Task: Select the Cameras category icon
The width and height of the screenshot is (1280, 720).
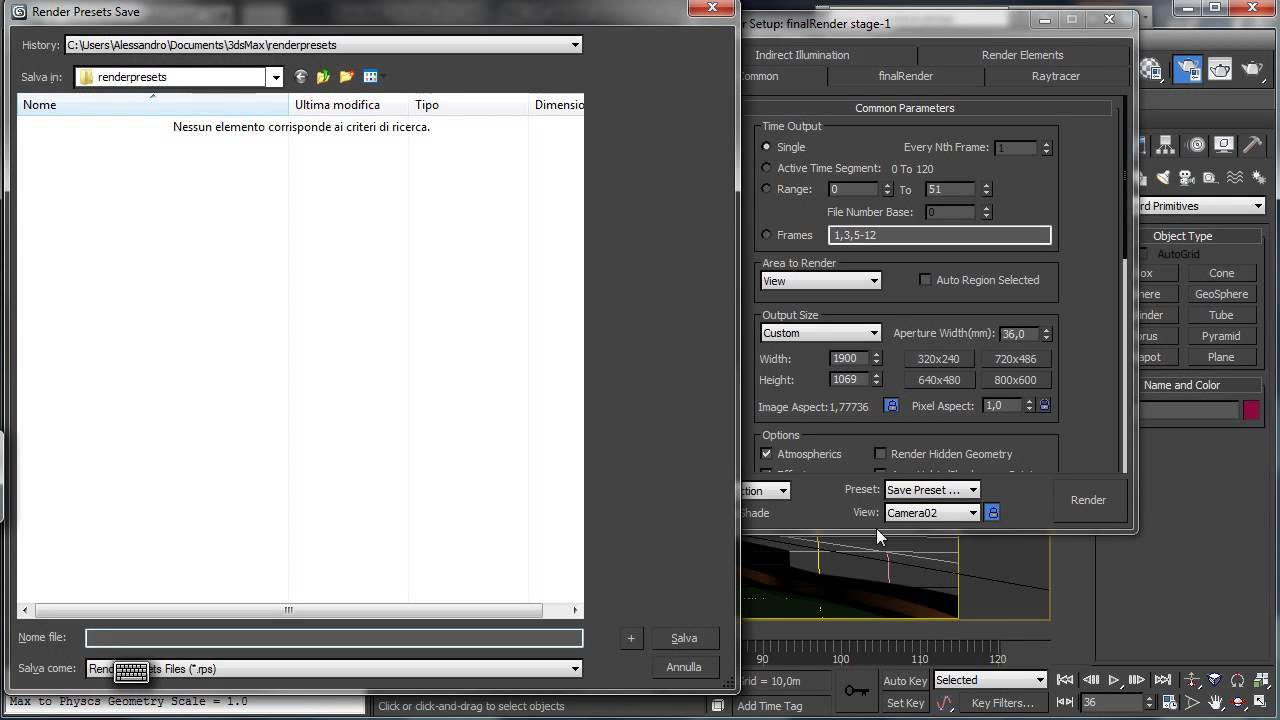Action: (1186, 178)
